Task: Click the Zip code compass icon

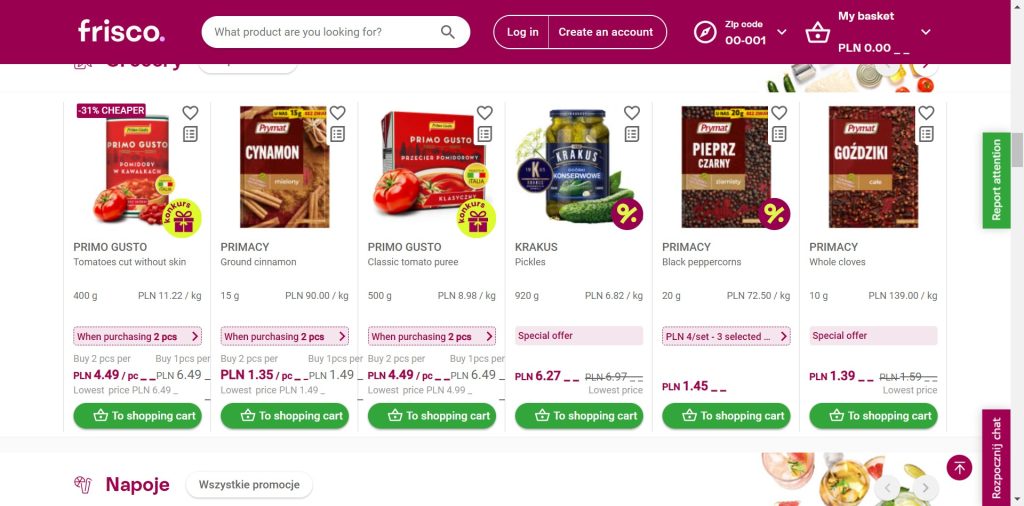Action: pos(706,32)
